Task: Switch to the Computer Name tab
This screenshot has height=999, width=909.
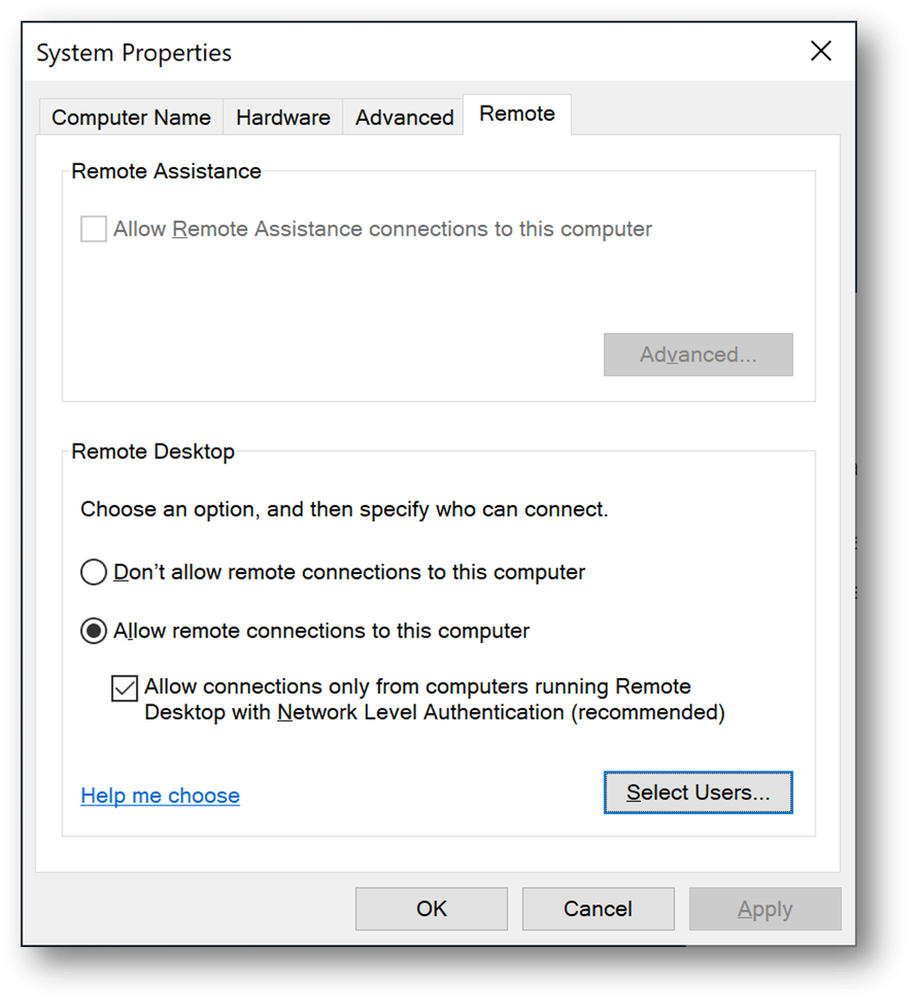Action: pos(131,117)
